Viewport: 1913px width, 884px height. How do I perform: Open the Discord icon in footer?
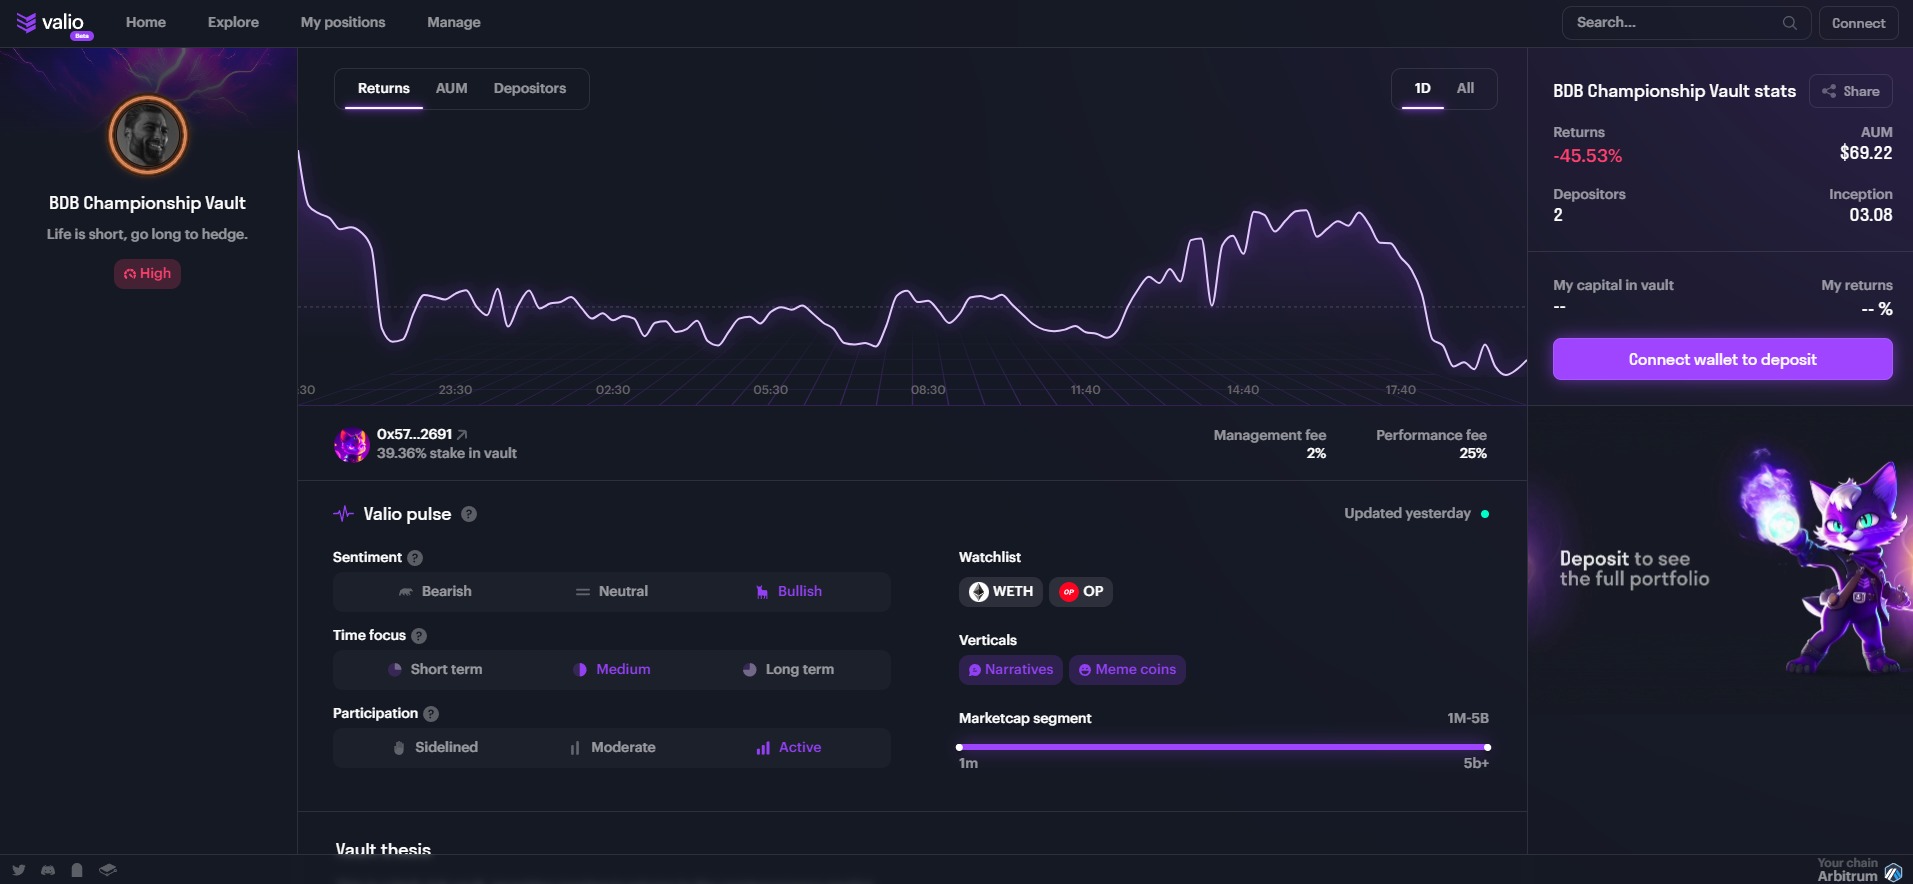pos(48,870)
